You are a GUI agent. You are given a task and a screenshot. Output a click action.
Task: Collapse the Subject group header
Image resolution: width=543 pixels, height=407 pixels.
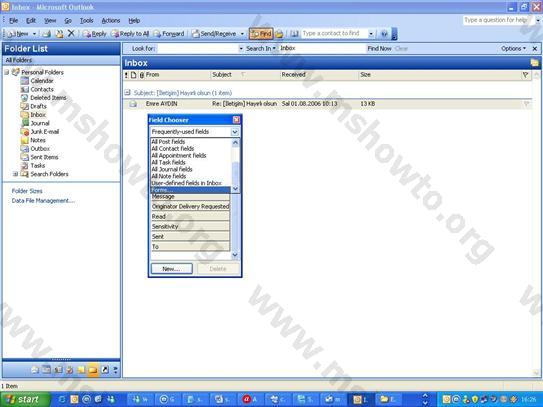coord(127,92)
